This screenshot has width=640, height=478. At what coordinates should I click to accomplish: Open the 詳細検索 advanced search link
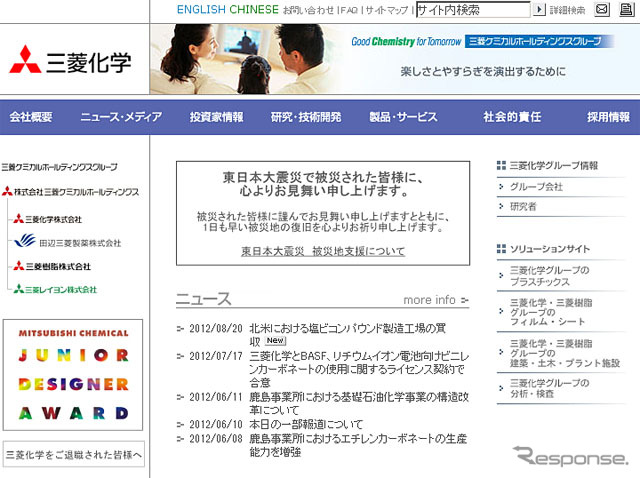pyautogui.click(x=567, y=10)
